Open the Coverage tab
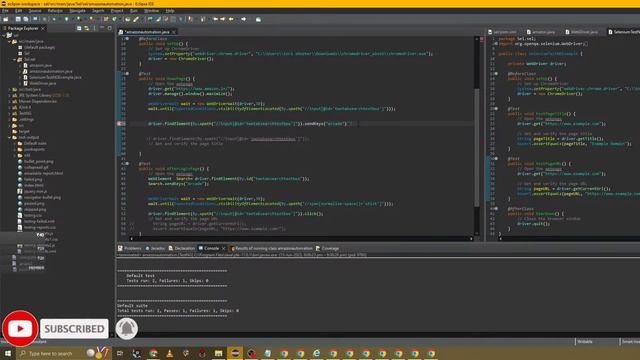Viewport: 640px width, 360px height. (327, 248)
